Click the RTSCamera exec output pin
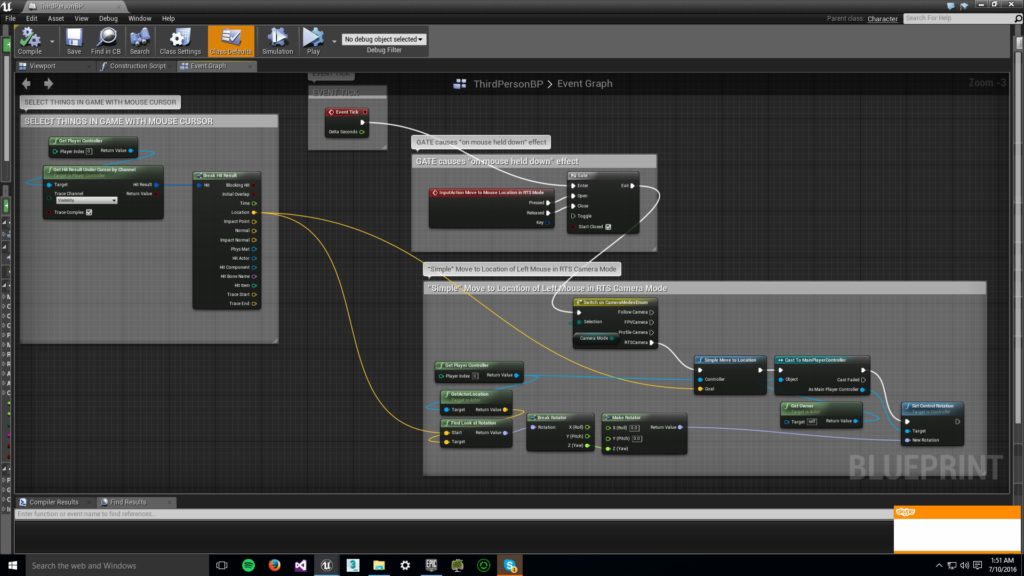The height and width of the screenshot is (576, 1024). [652, 342]
